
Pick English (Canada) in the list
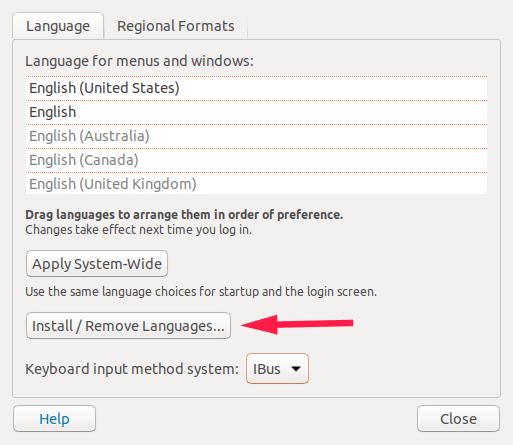[x=256, y=160]
